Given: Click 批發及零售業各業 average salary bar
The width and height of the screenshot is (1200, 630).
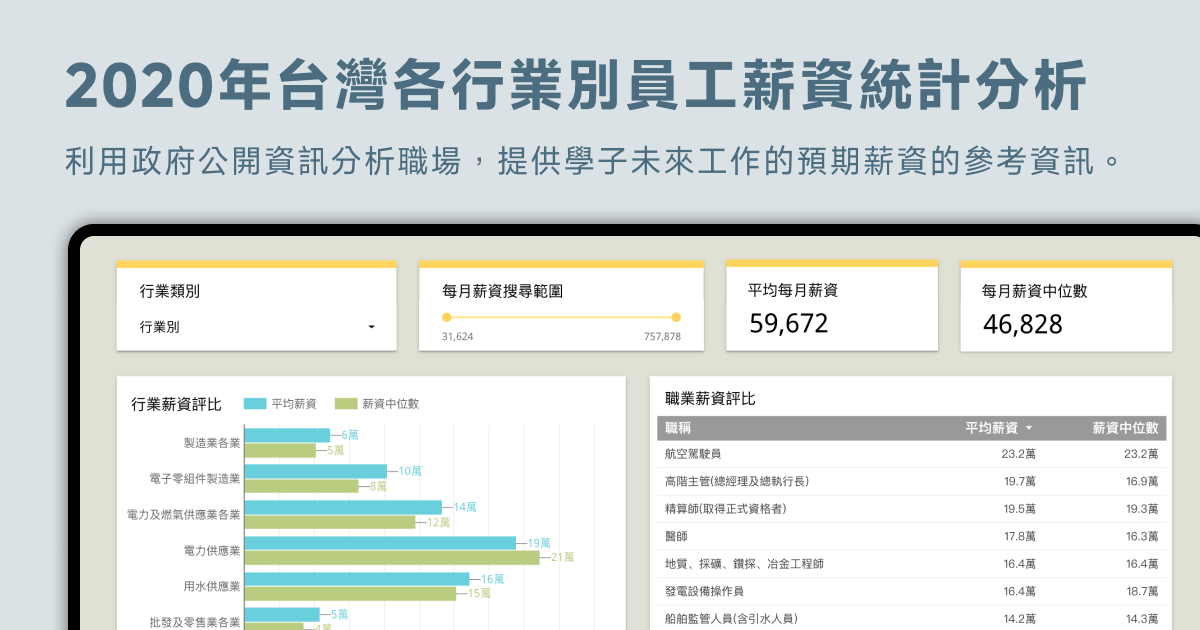Looking at the screenshot, I should coord(282,614).
